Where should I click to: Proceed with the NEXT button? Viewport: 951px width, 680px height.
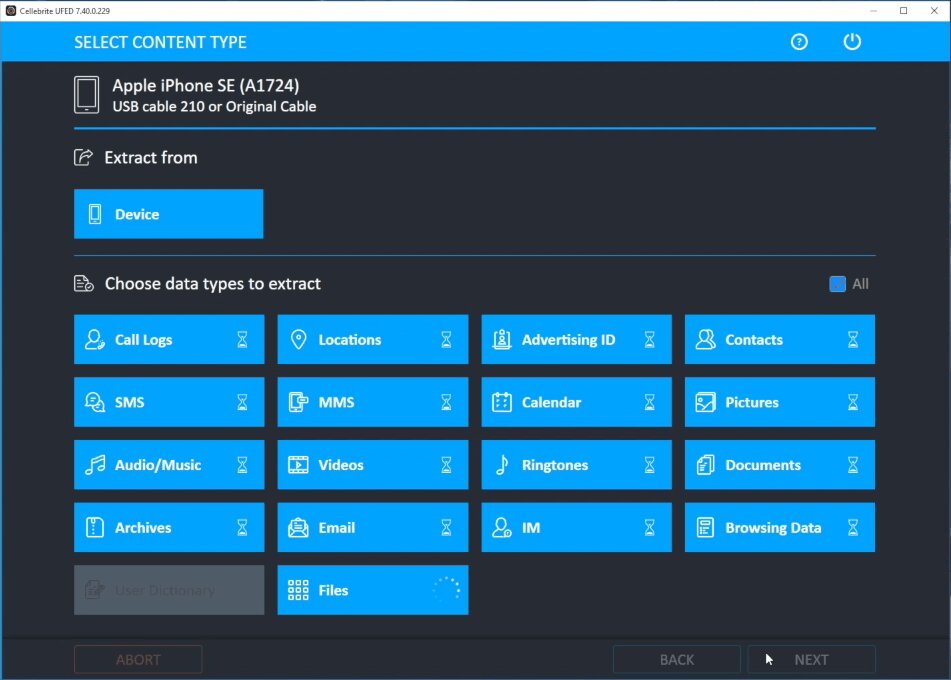pyautogui.click(x=812, y=659)
